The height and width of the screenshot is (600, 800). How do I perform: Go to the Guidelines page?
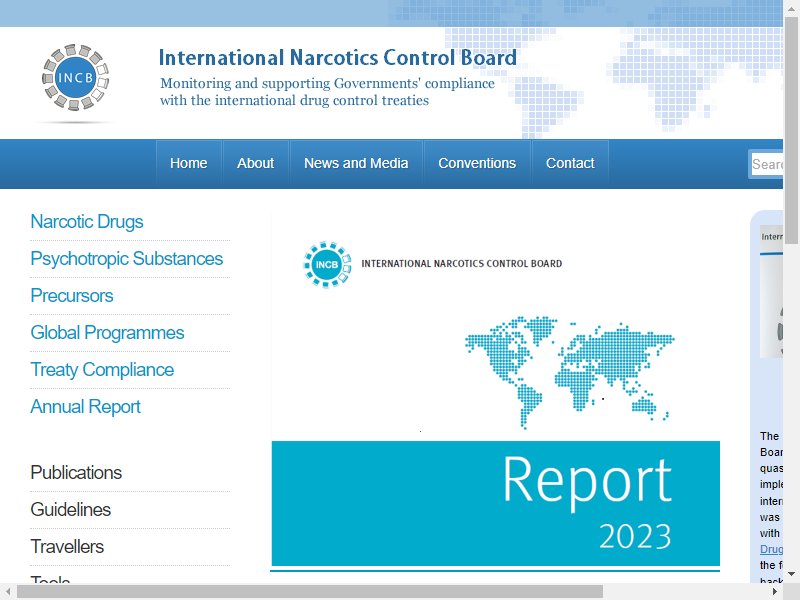[70, 509]
